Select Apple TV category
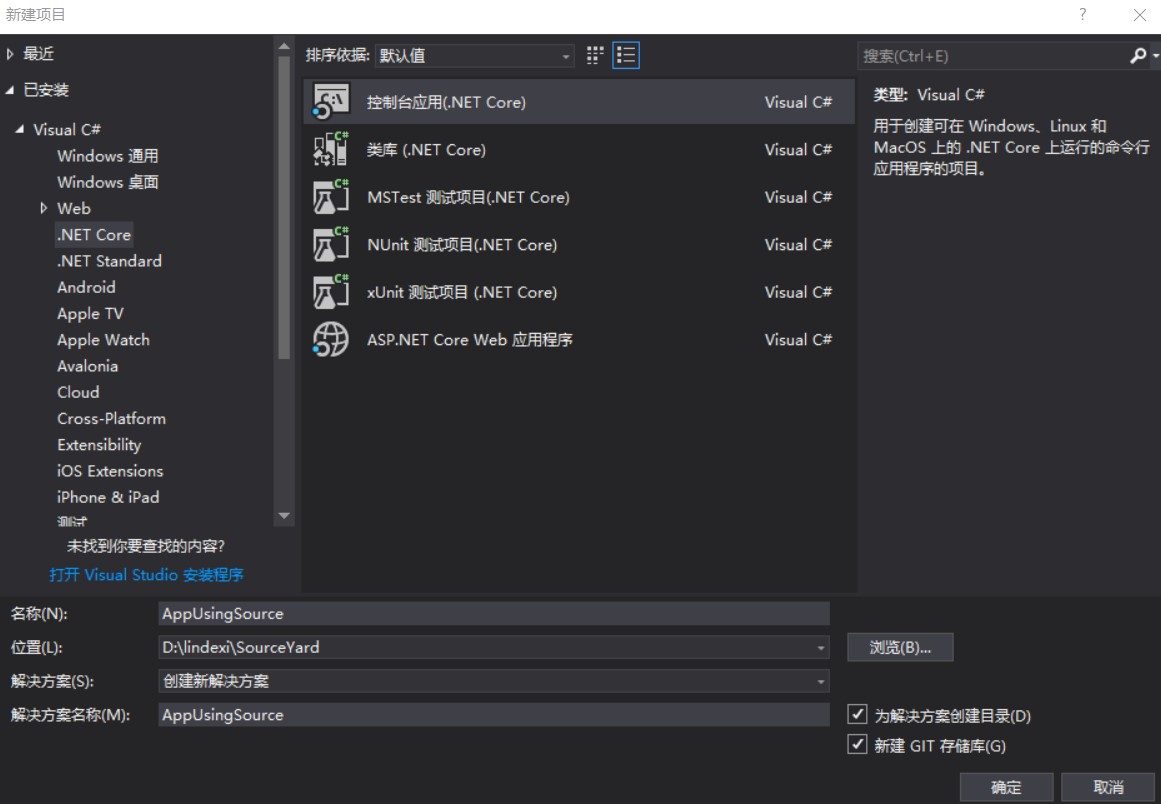This screenshot has height=804, width=1161. [90, 313]
